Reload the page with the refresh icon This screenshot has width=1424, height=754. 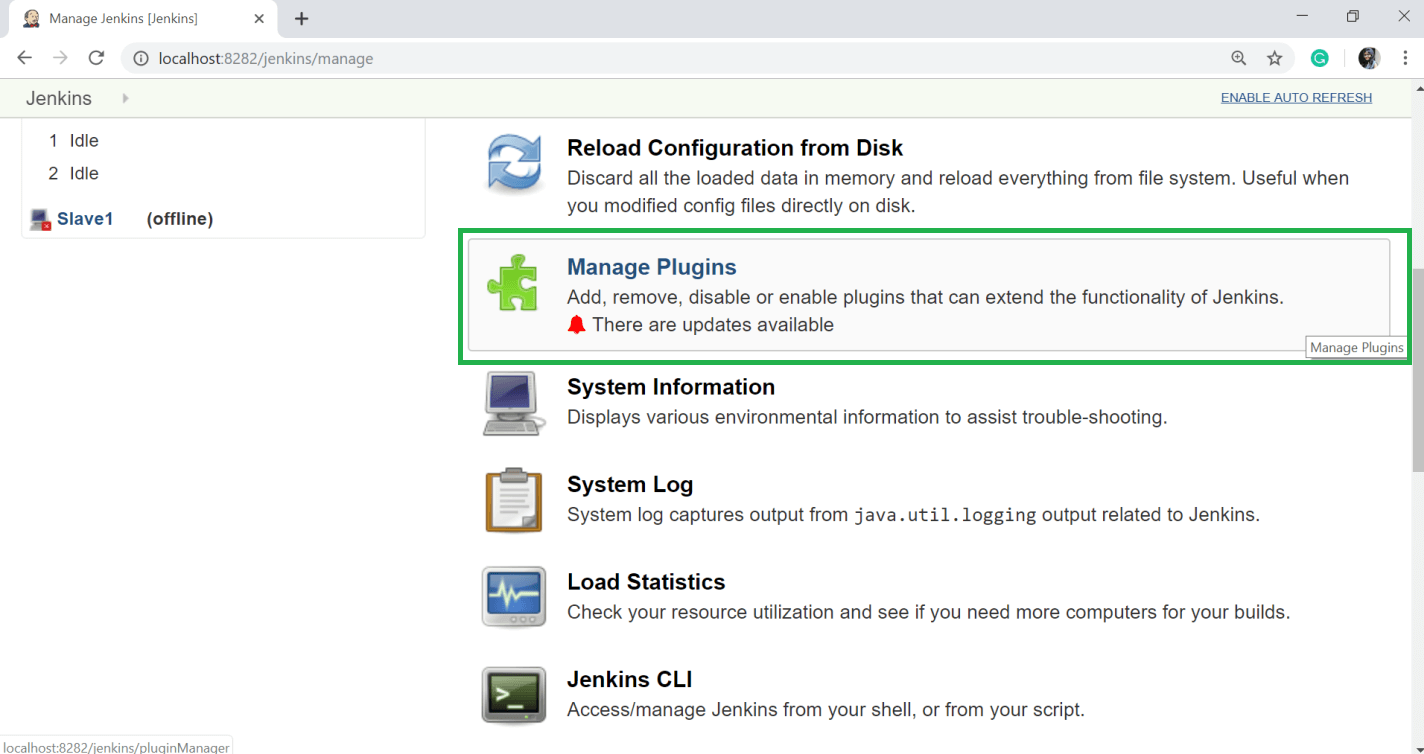click(96, 58)
